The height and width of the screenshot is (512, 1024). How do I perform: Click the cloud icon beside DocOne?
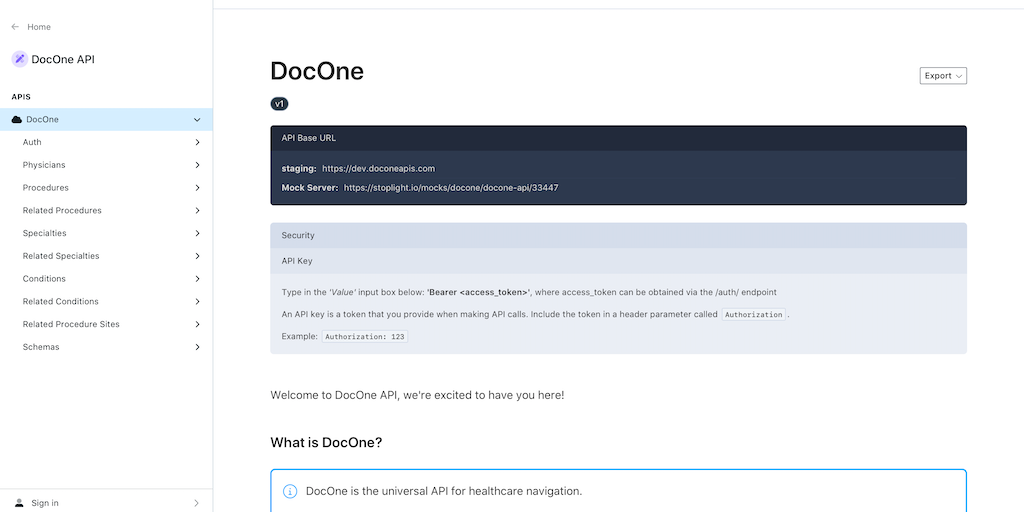pyautogui.click(x=17, y=120)
